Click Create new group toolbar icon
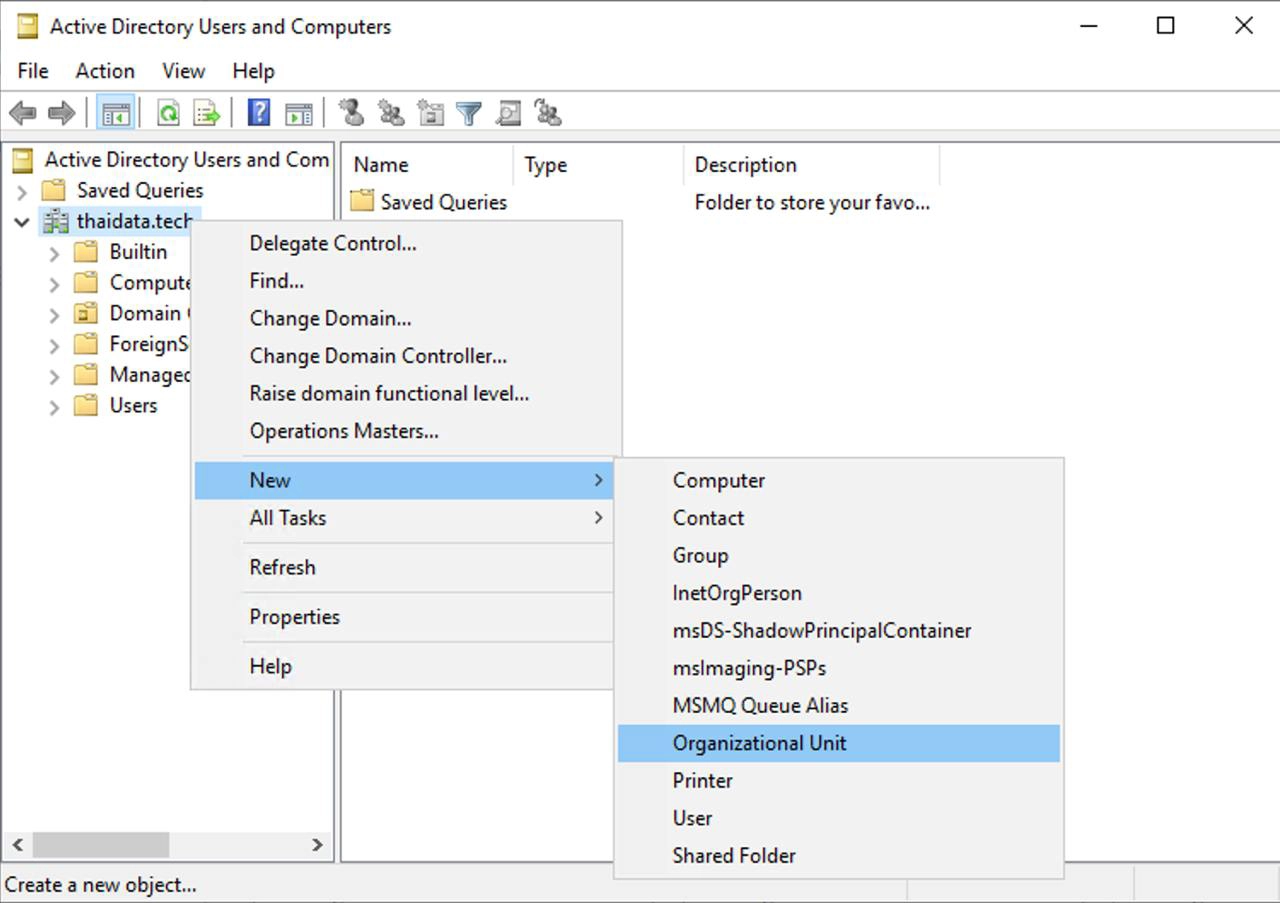This screenshot has height=903, width=1280. coord(391,113)
